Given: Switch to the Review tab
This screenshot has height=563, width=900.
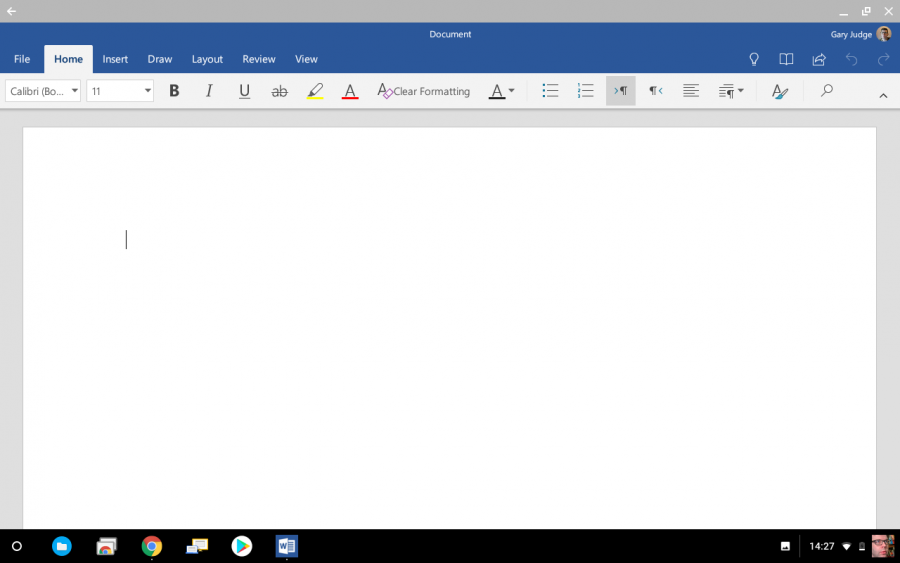Looking at the screenshot, I should [x=259, y=59].
